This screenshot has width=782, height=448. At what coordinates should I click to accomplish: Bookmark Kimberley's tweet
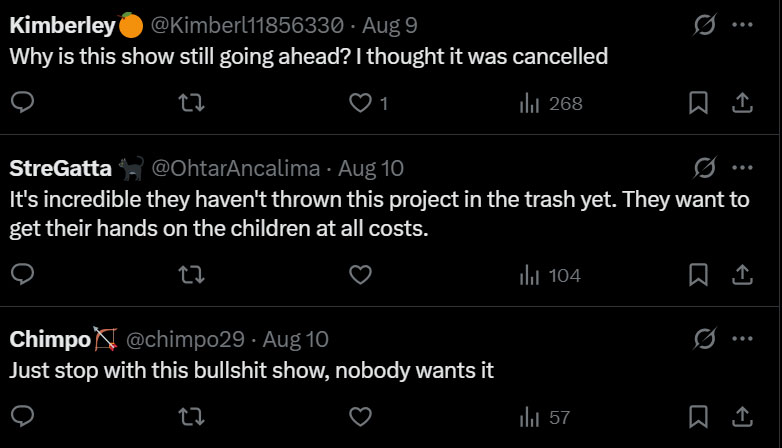click(x=700, y=103)
